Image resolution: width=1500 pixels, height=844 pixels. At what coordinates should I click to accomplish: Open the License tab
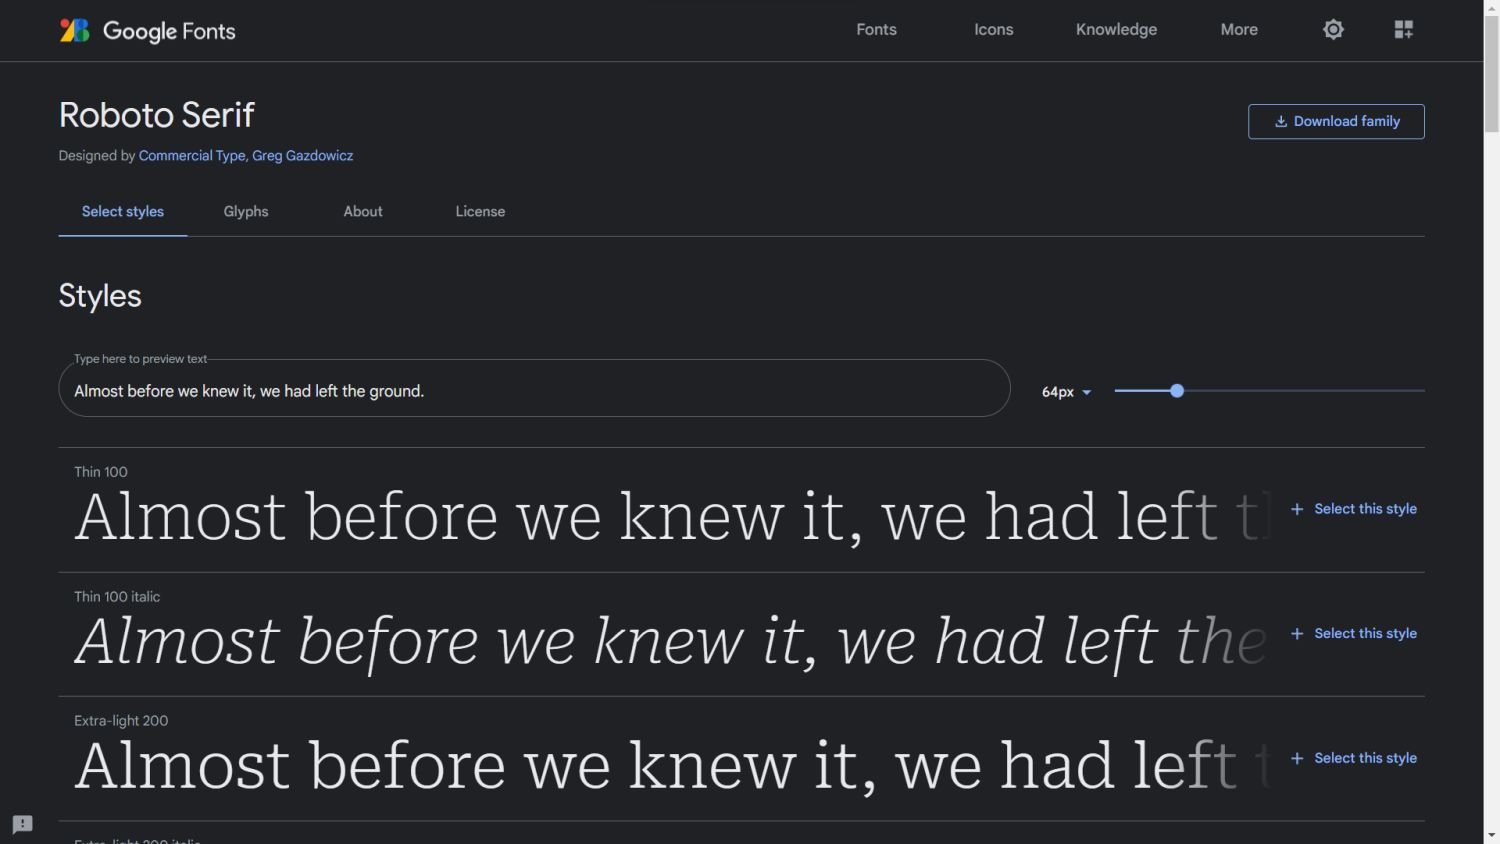(480, 212)
